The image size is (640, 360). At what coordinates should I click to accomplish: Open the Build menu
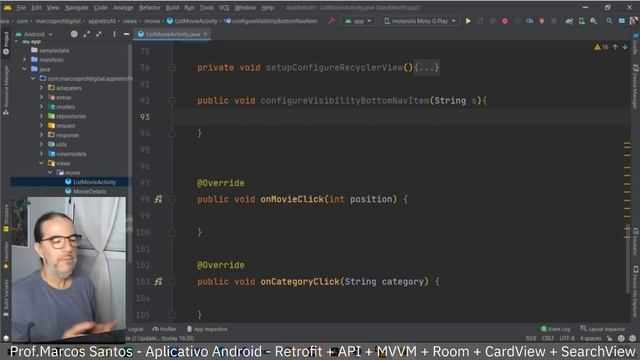[172, 8]
